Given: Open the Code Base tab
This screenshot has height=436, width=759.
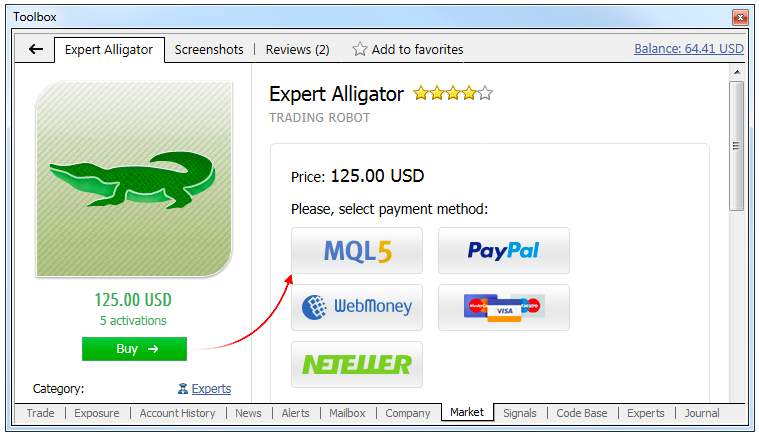Looking at the screenshot, I should (x=581, y=413).
